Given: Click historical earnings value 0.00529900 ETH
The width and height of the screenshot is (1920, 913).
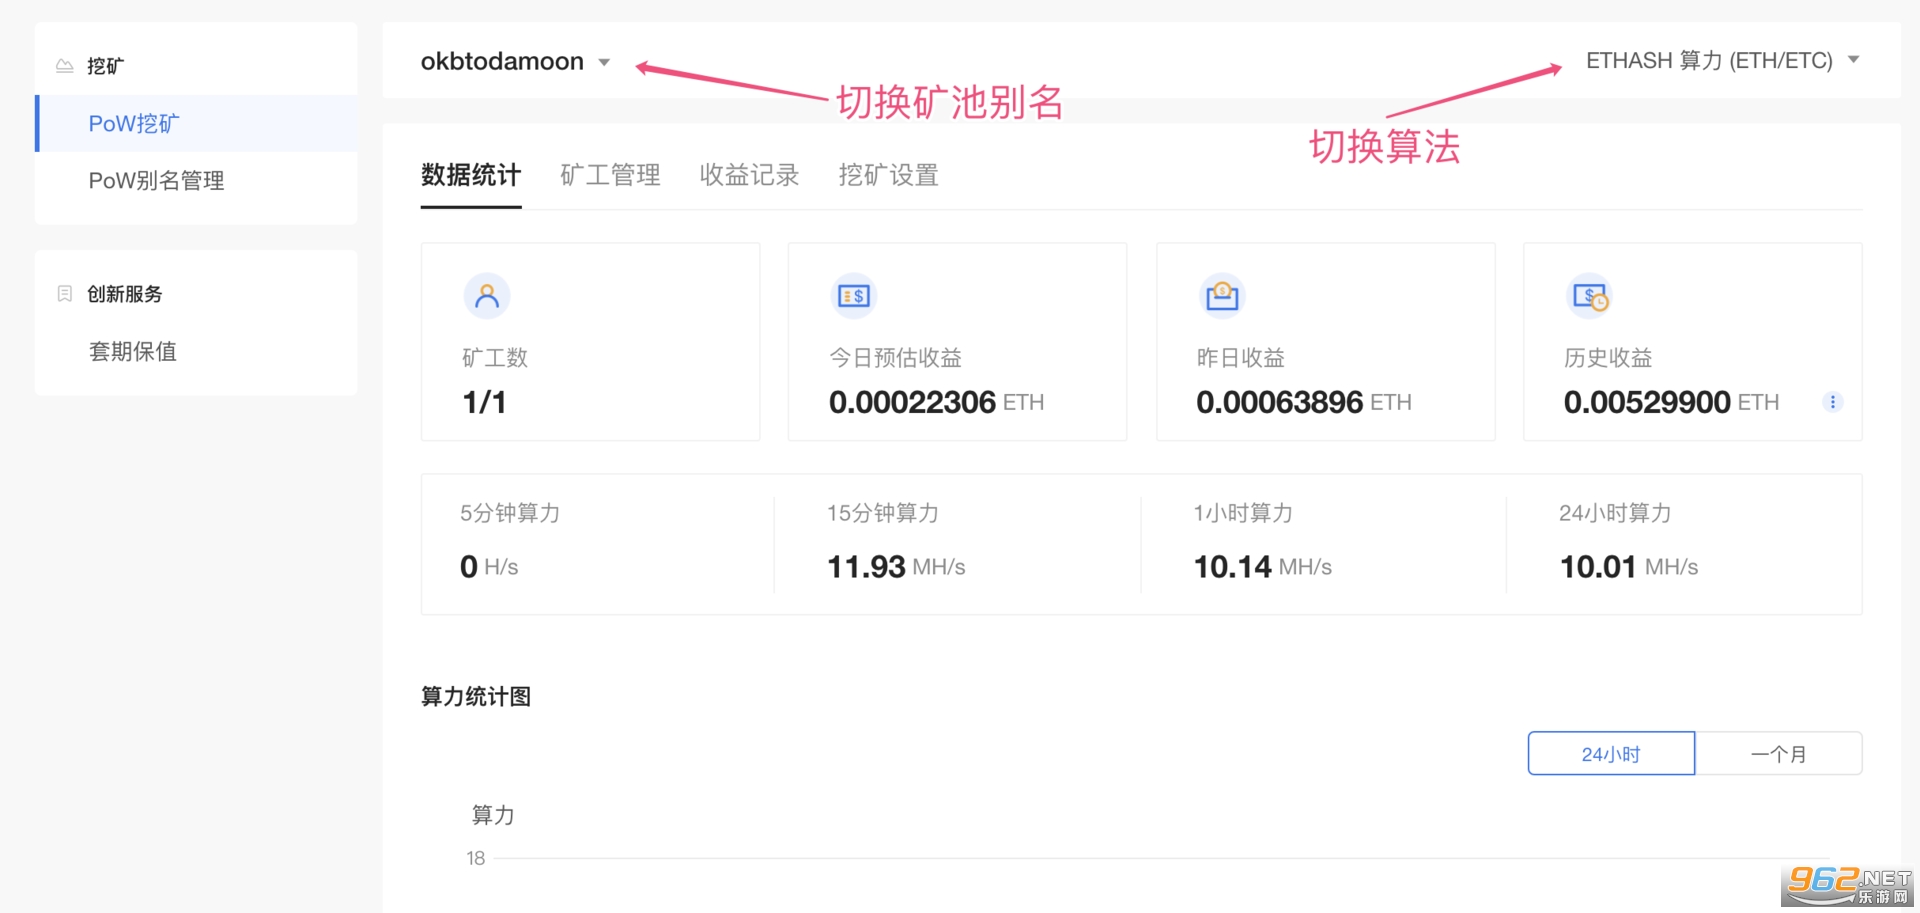Looking at the screenshot, I should coord(1671,402).
